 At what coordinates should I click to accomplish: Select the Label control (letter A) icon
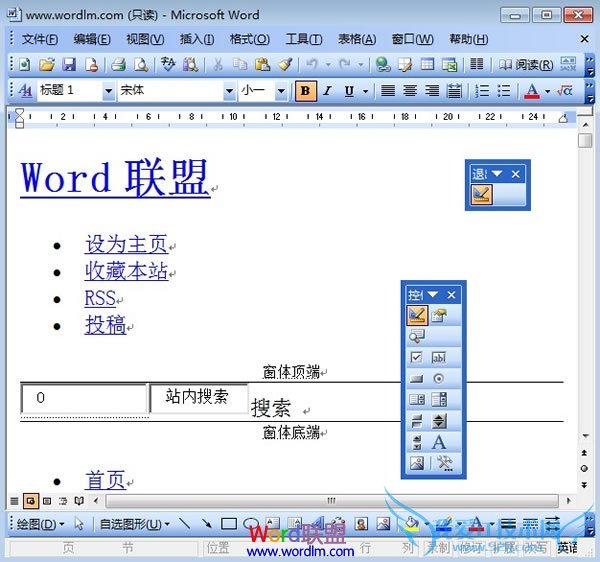[x=439, y=442]
